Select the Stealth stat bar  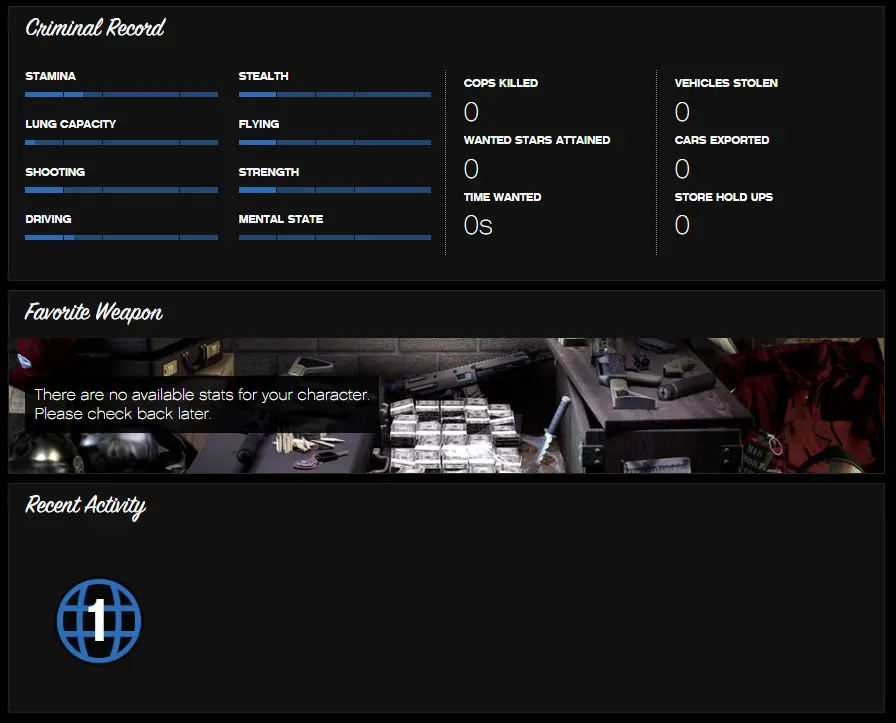coord(334,94)
